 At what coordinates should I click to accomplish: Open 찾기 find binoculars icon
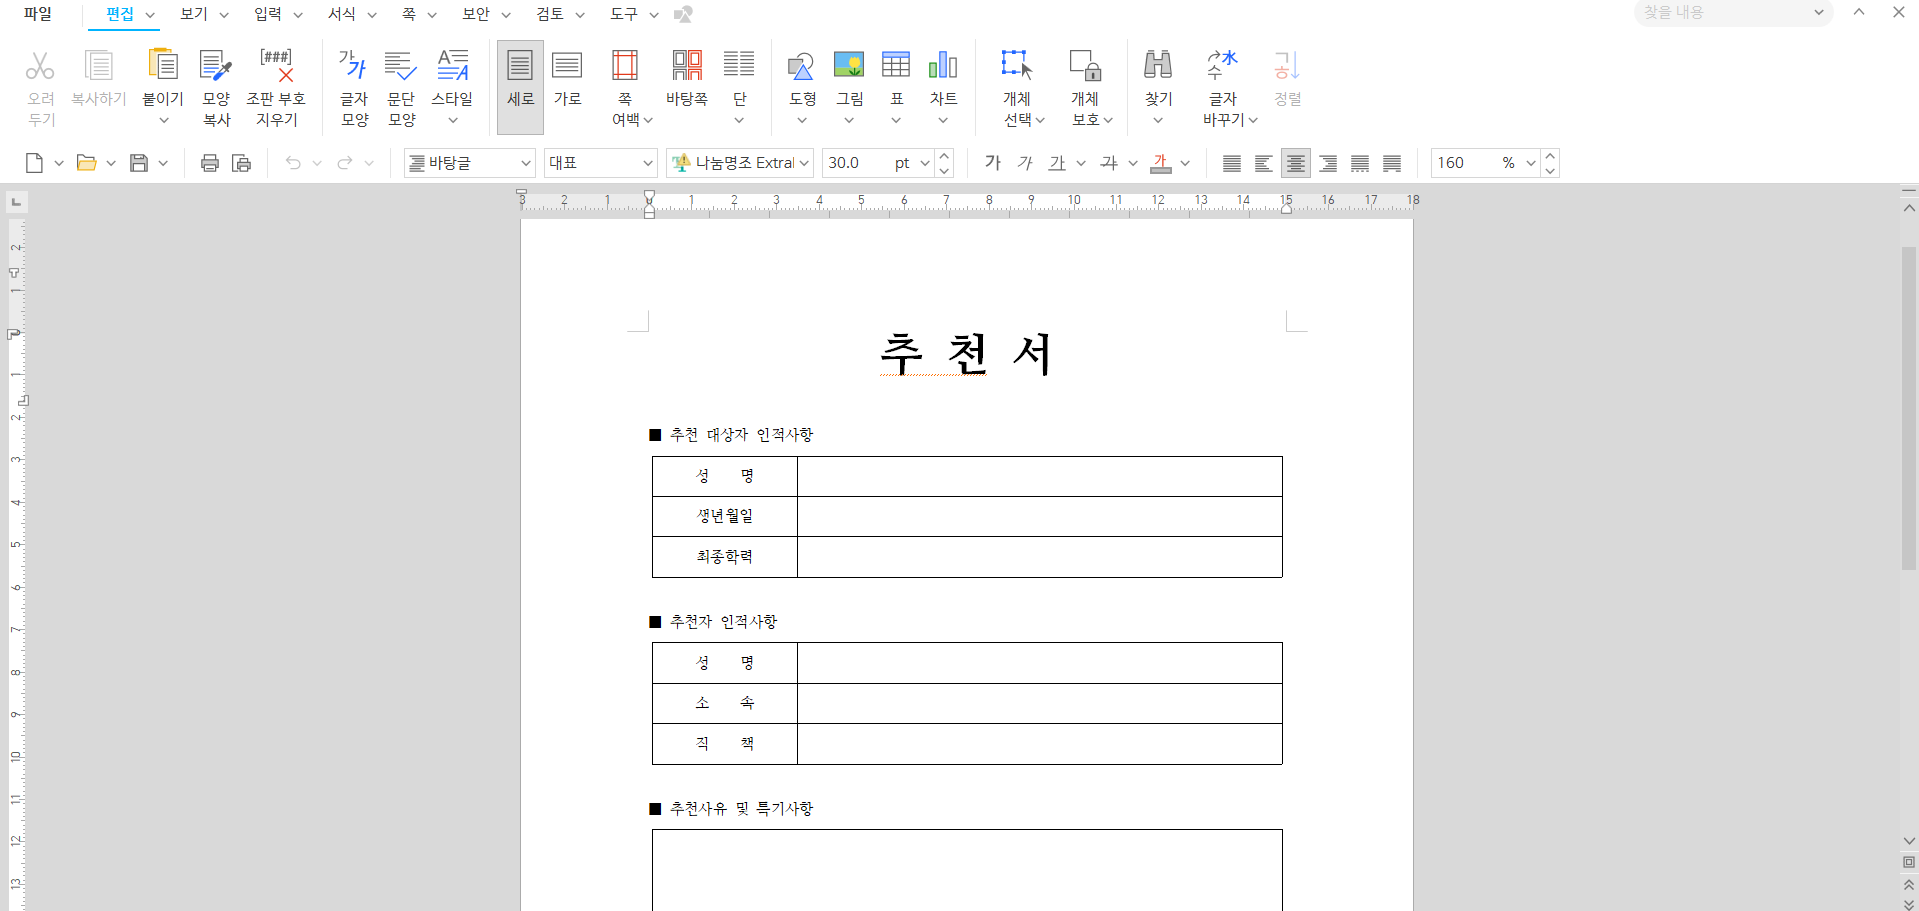tap(1158, 66)
